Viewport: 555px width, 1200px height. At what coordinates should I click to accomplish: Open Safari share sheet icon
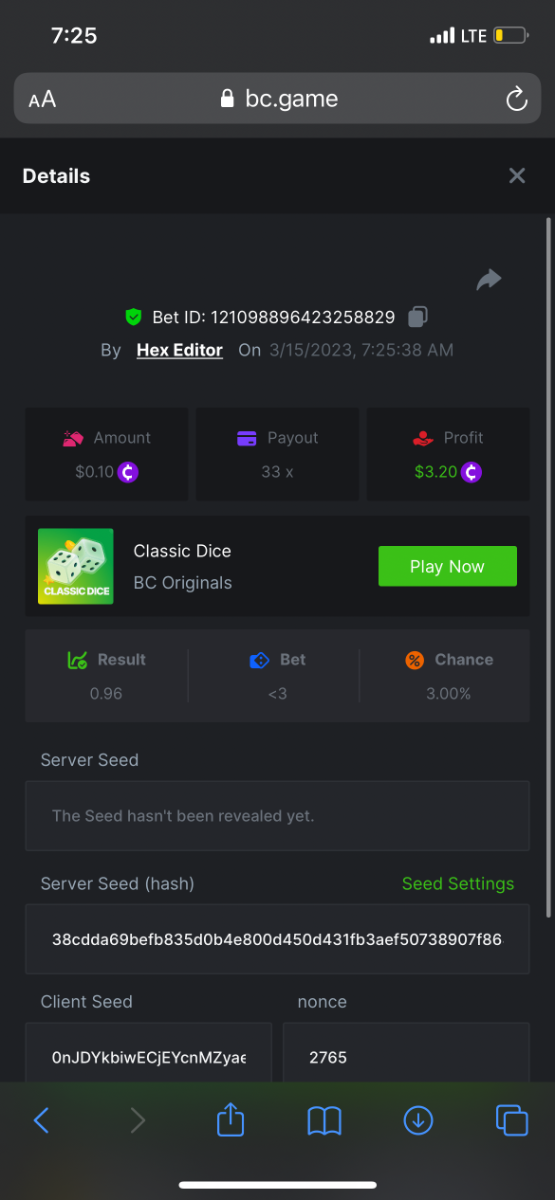tap(230, 1120)
